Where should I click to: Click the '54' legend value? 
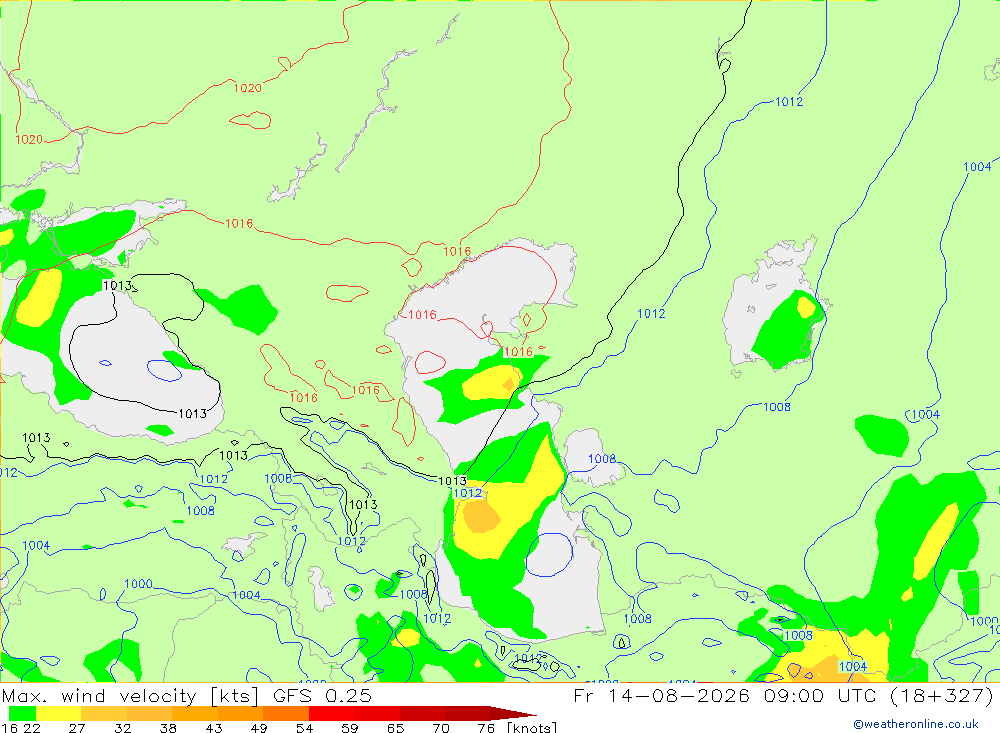tap(304, 728)
